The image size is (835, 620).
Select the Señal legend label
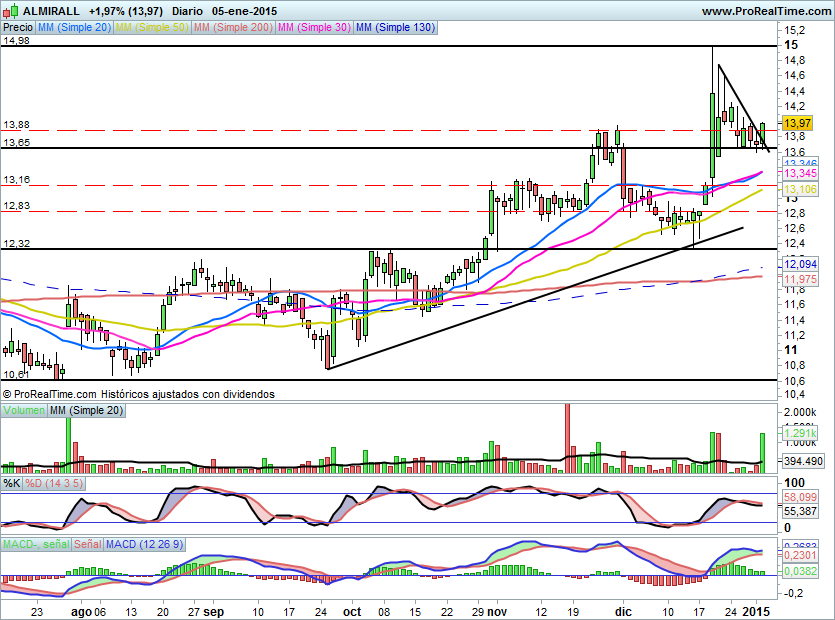click(x=87, y=544)
